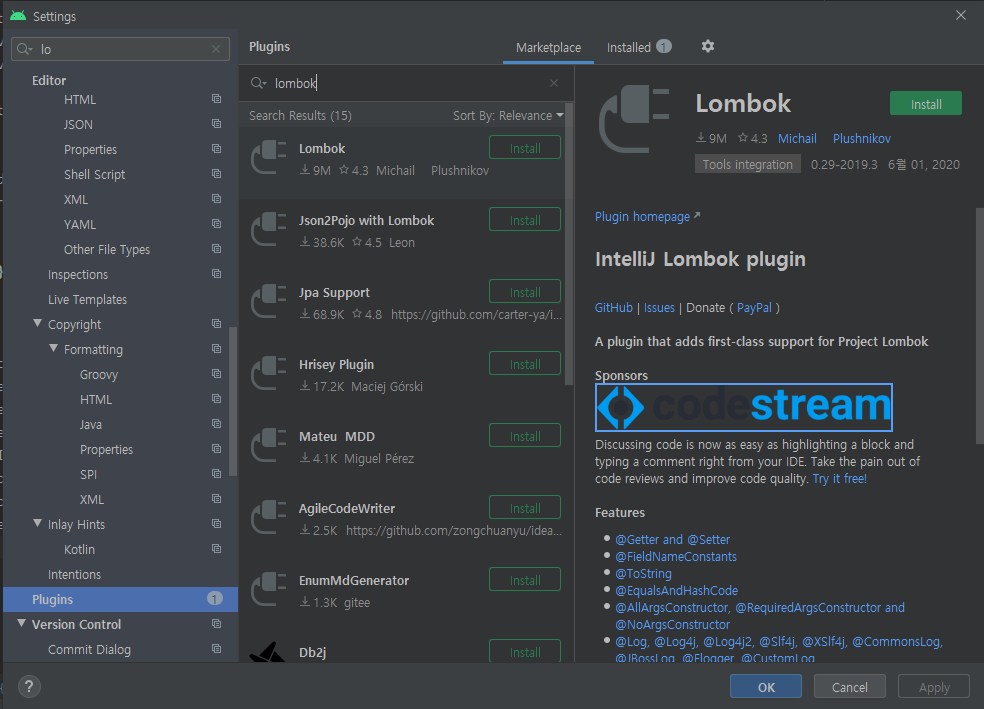This screenshot has height=709, width=984.
Task: Click the Lombok plugin icon in results
Action: pyautogui.click(x=269, y=158)
